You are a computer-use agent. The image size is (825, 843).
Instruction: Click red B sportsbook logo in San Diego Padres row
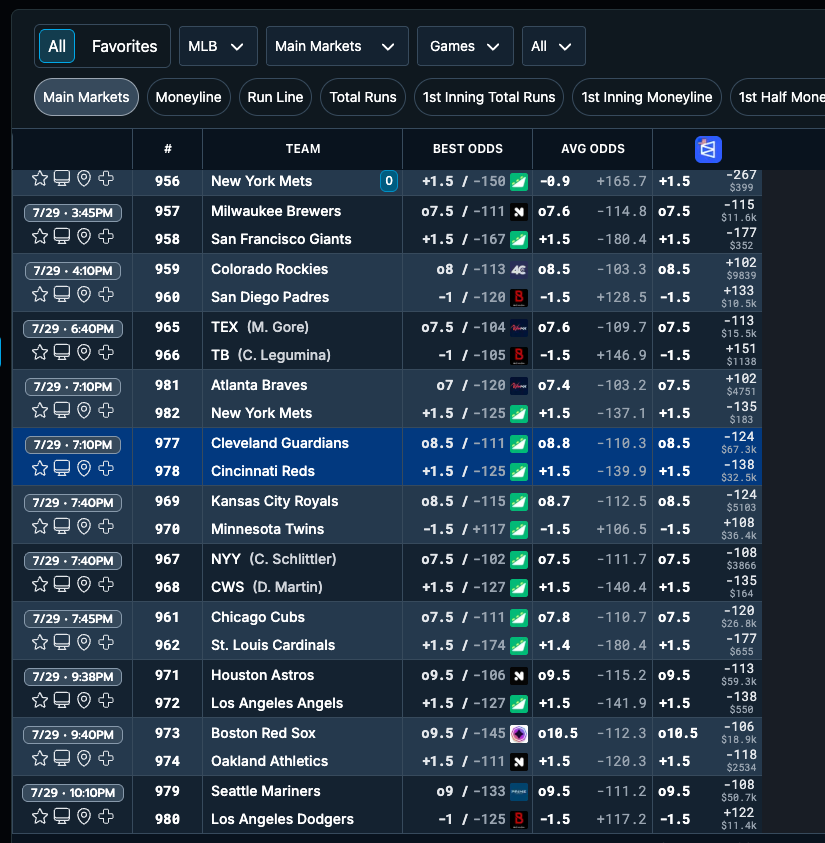(x=519, y=298)
